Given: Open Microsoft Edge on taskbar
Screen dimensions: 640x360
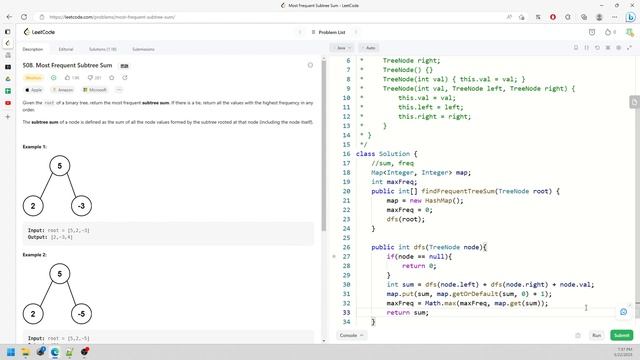Looking at the screenshot, I should [55, 352].
